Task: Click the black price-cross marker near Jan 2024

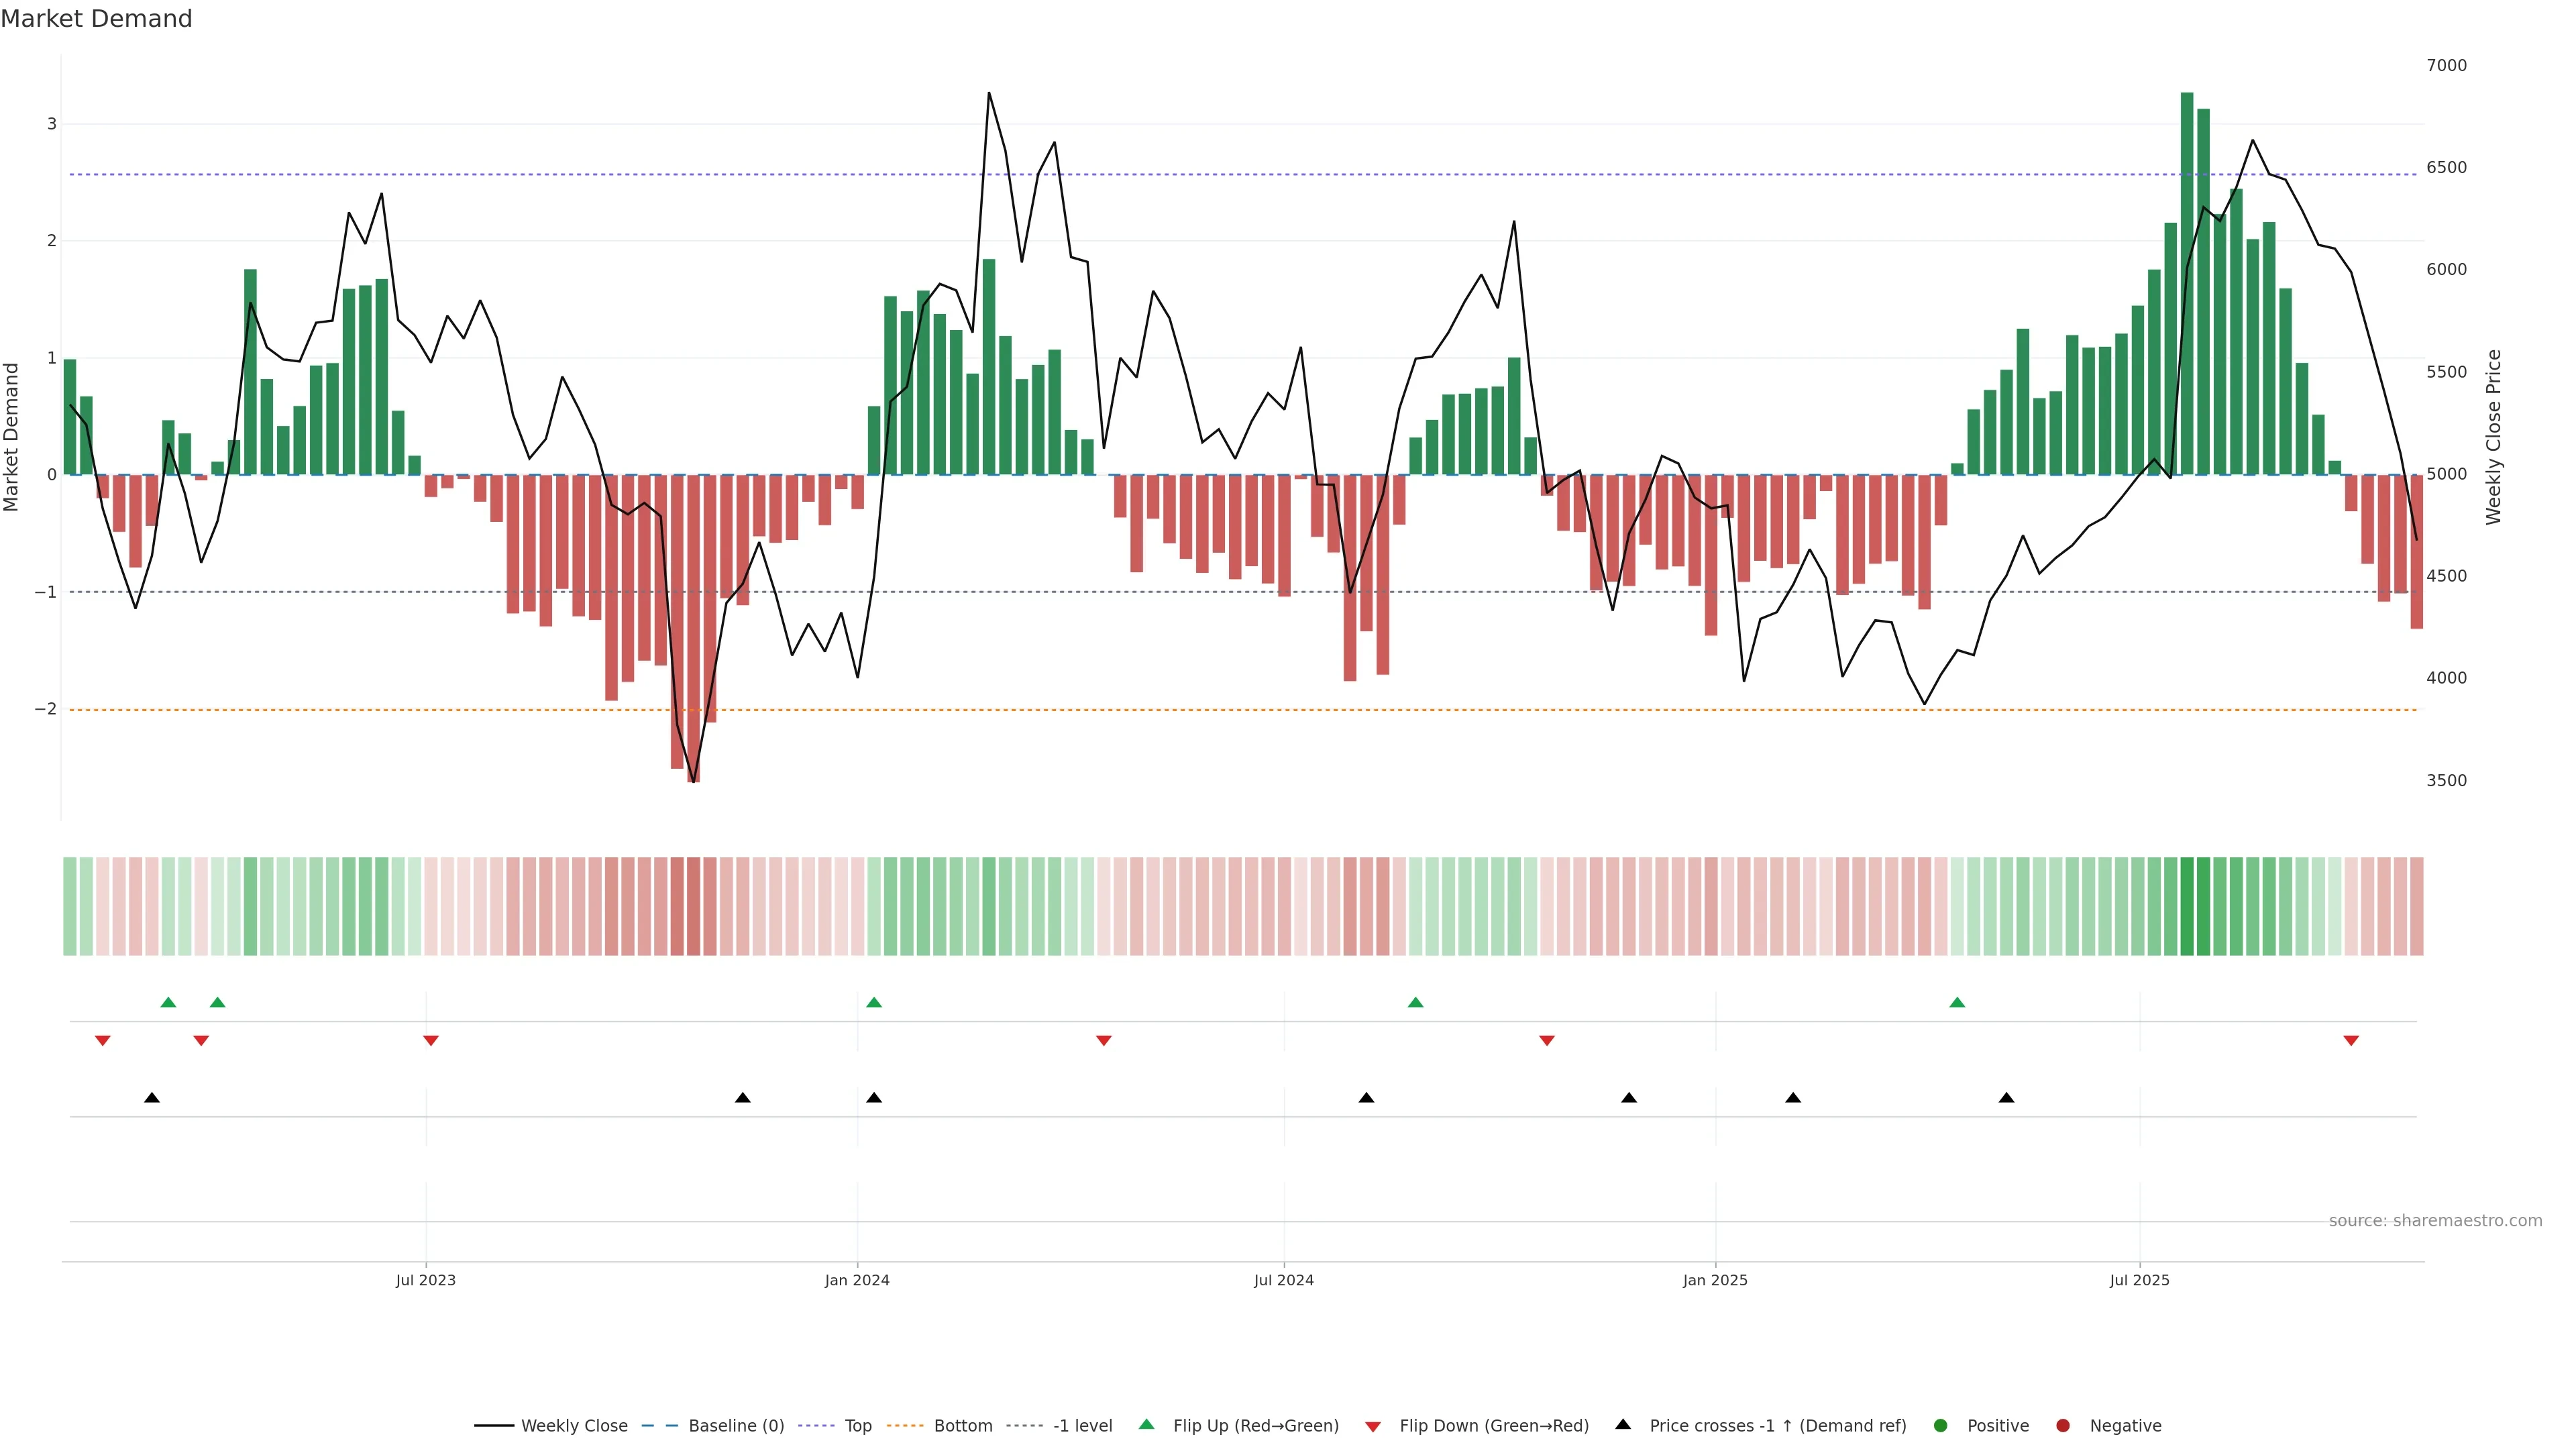Action: point(874,1098)
